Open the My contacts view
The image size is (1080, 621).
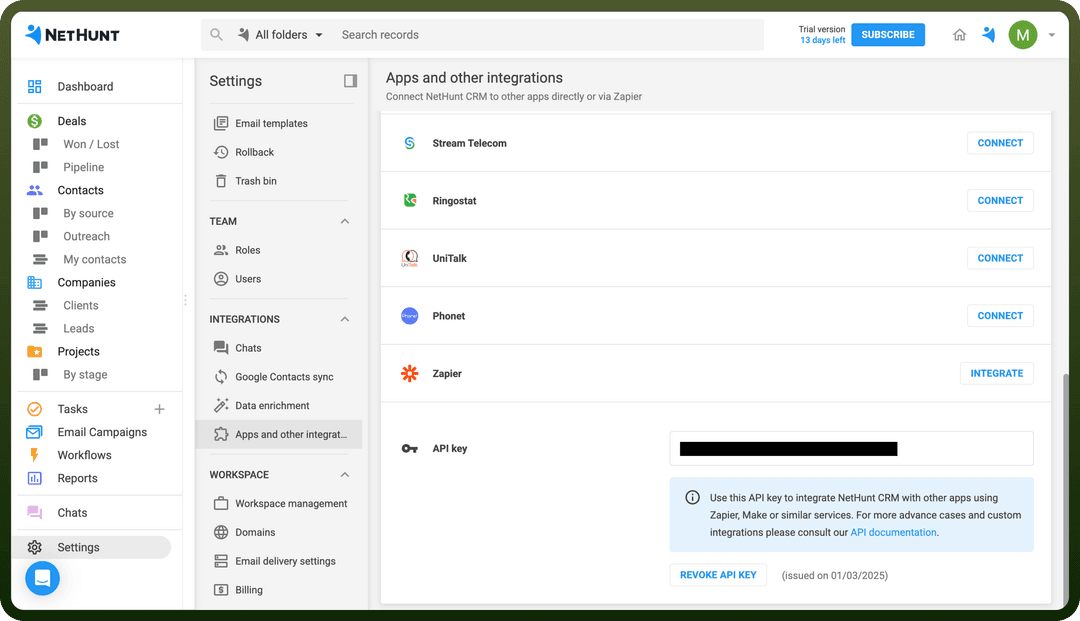click(94, 260)
